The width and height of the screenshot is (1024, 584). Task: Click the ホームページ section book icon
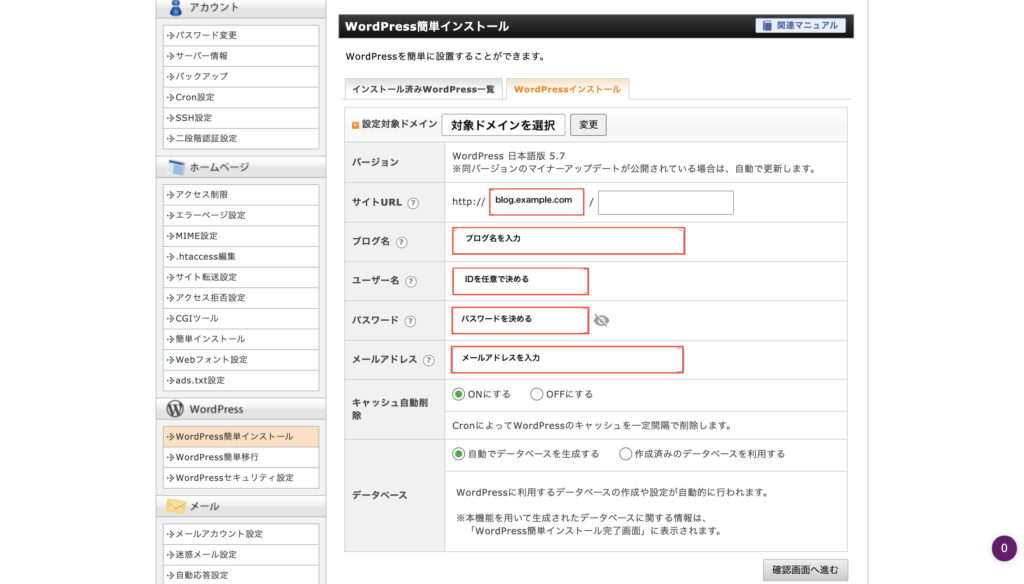[x=176, y=167]
